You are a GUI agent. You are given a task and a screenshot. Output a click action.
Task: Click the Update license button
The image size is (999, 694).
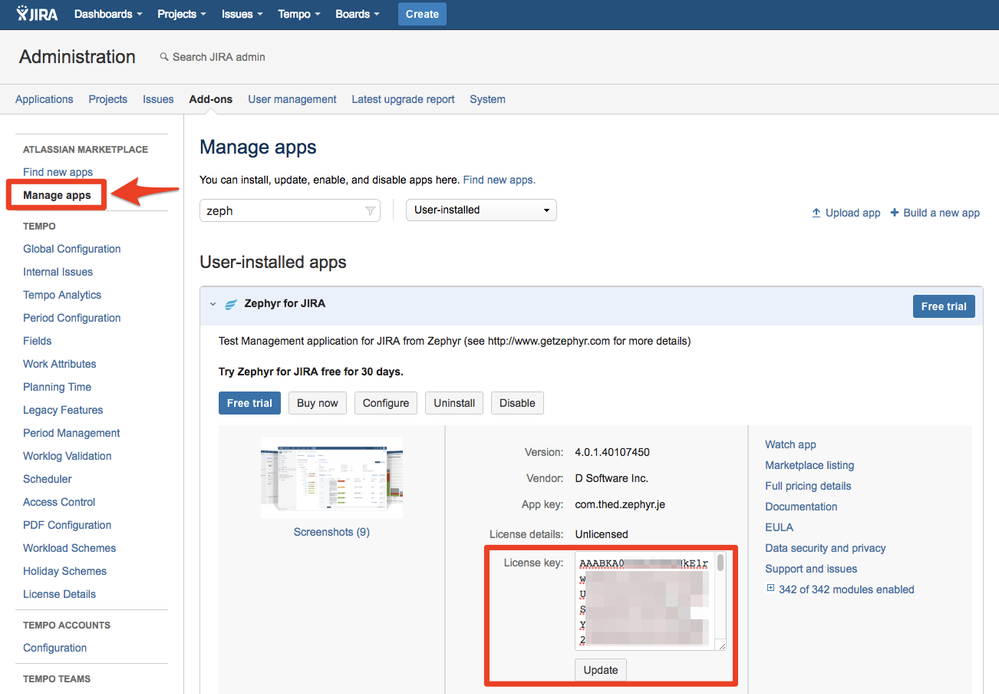coord(601,670)
